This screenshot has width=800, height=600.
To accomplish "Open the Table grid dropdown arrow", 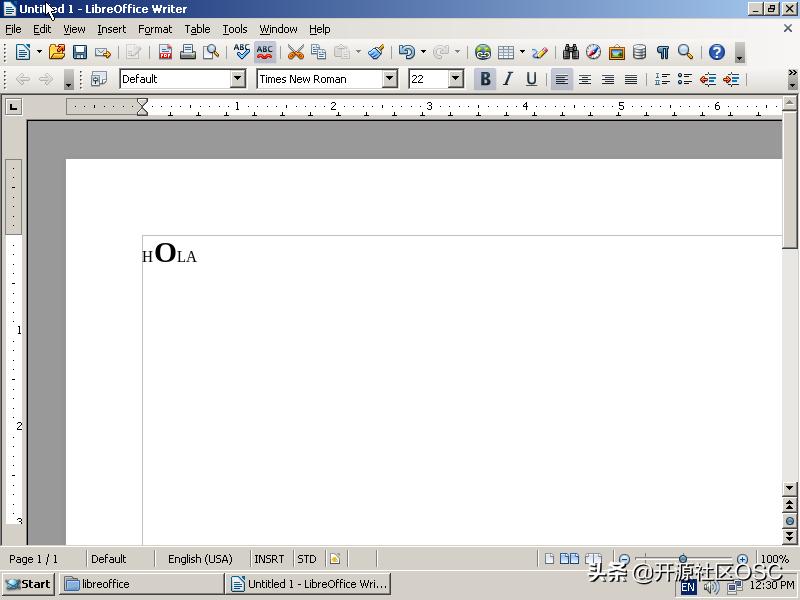I will pyautogui.click(x=522, y=52).
